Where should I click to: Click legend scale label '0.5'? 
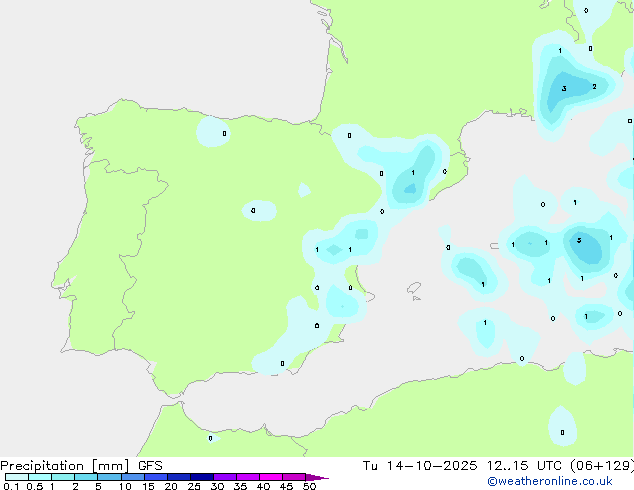point(35,486)
